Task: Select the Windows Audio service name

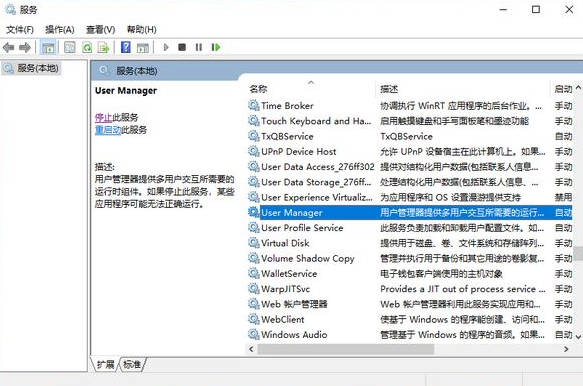Action: 294,334
